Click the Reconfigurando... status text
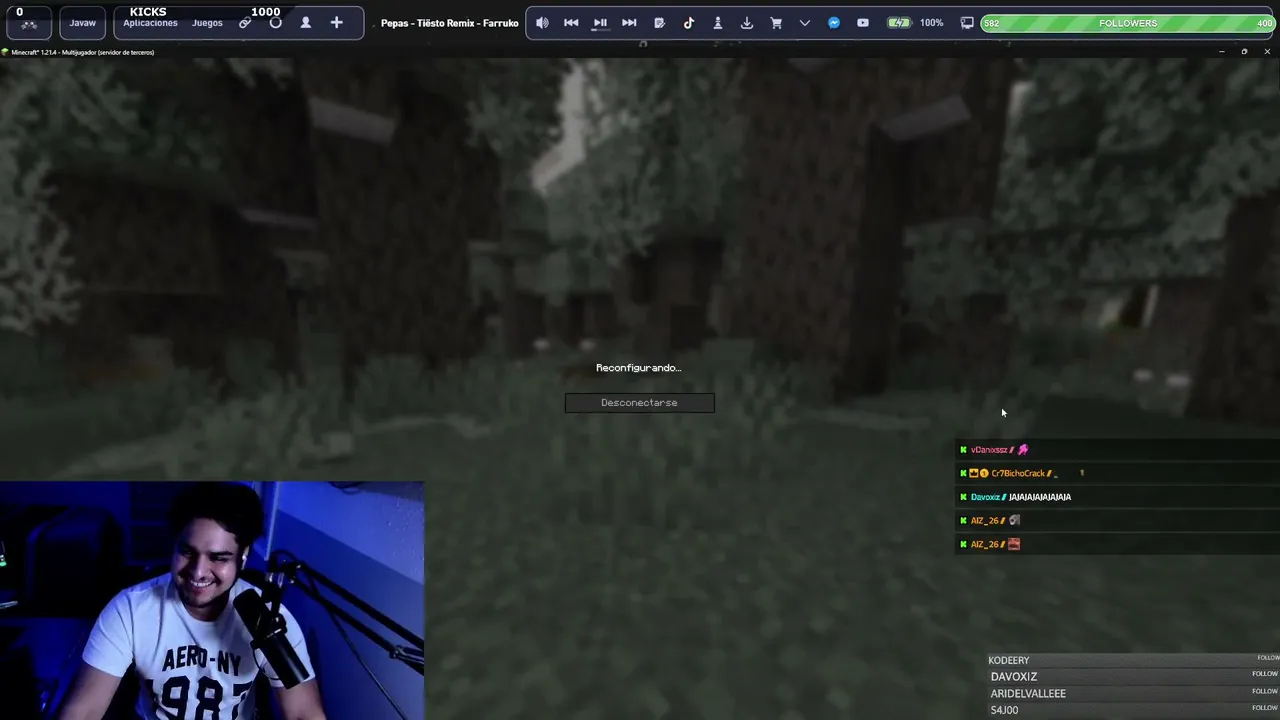This screenshot has width=1280, height=720. tap(638, 368)
